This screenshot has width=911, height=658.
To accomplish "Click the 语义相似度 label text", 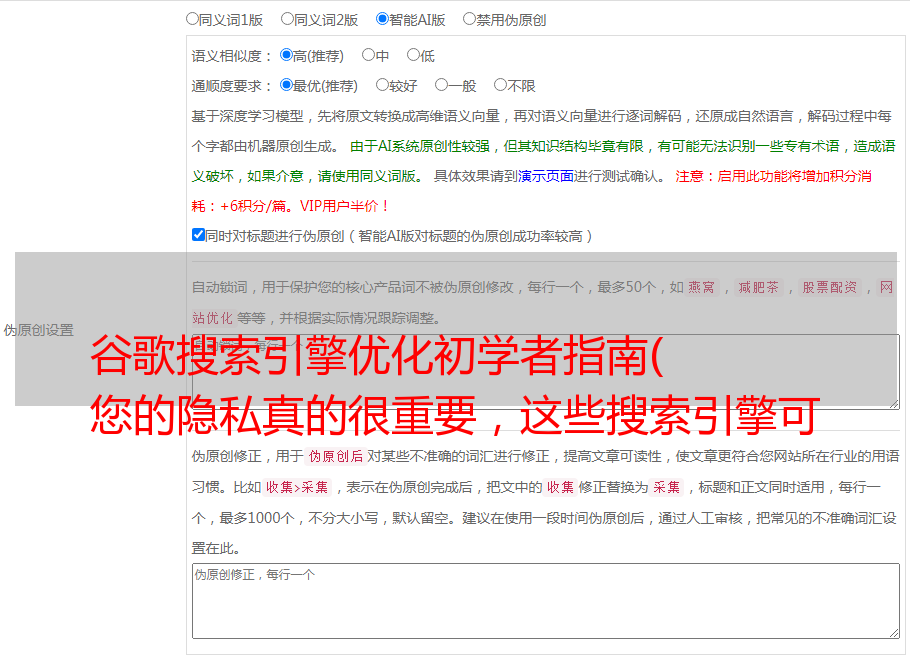I will (232, 56).
